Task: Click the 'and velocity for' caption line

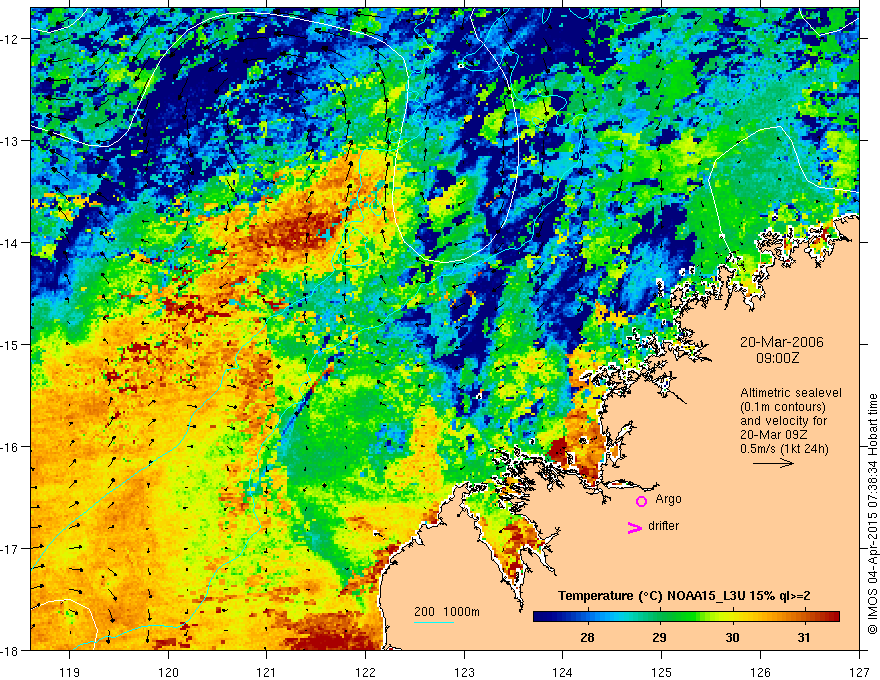Action: pos(783,421)
